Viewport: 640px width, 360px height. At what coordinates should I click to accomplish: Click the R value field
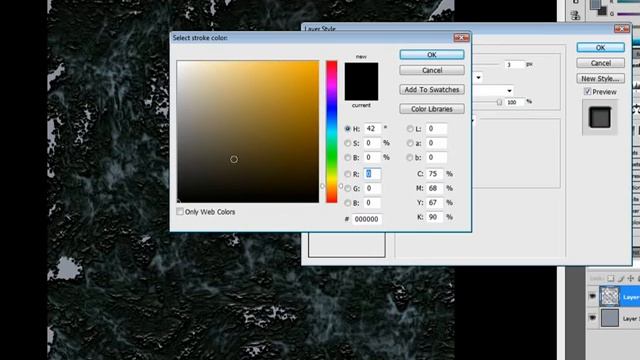[372, 174]
